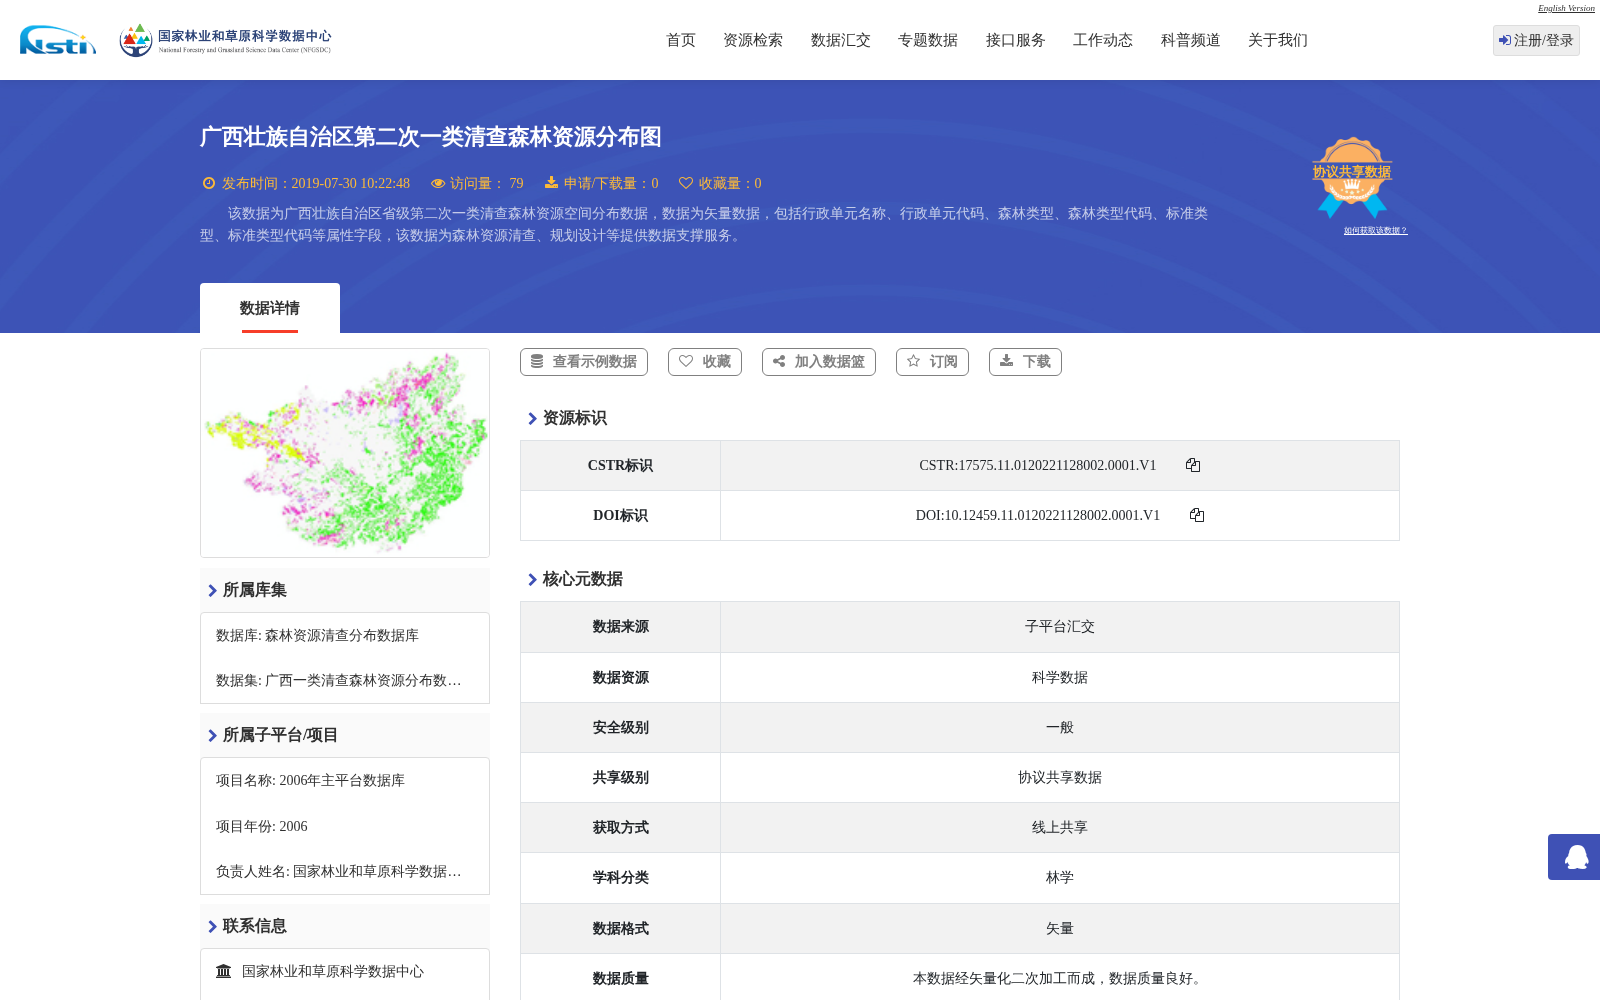Open 如何获取该数据? link

coord(1375,230)
